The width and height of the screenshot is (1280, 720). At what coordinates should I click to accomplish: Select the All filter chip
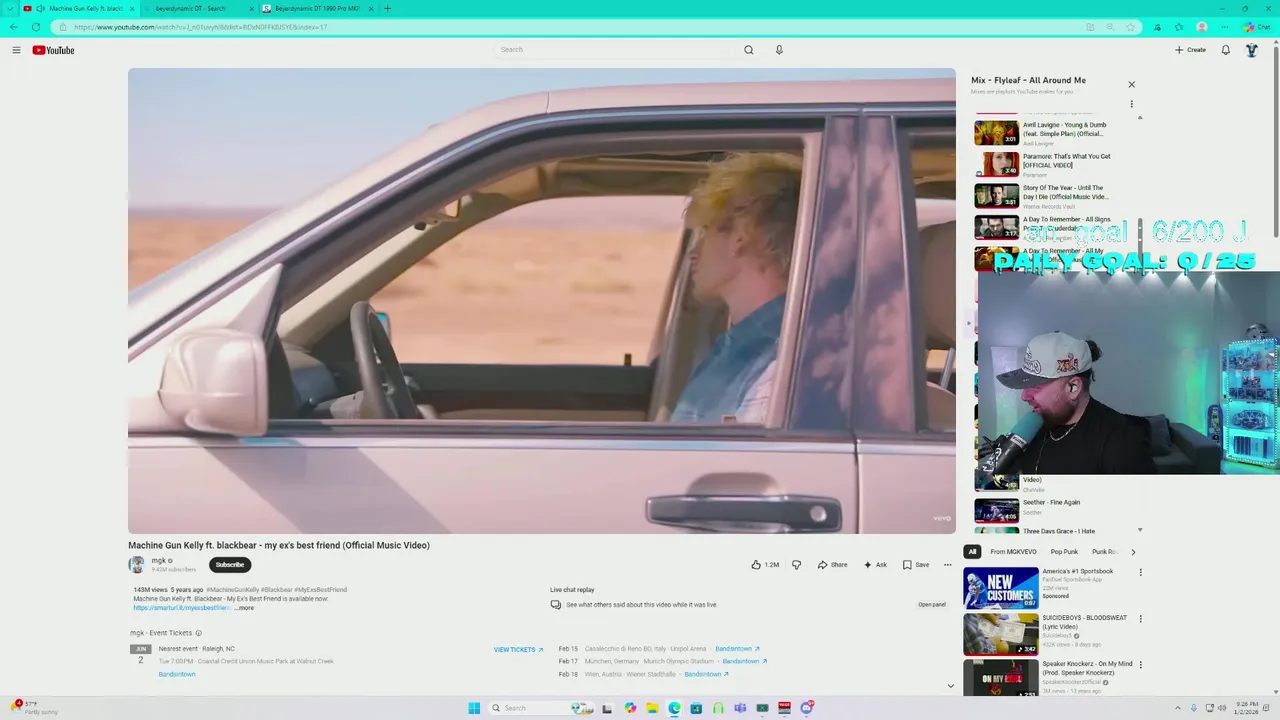[x=972, y=552]
